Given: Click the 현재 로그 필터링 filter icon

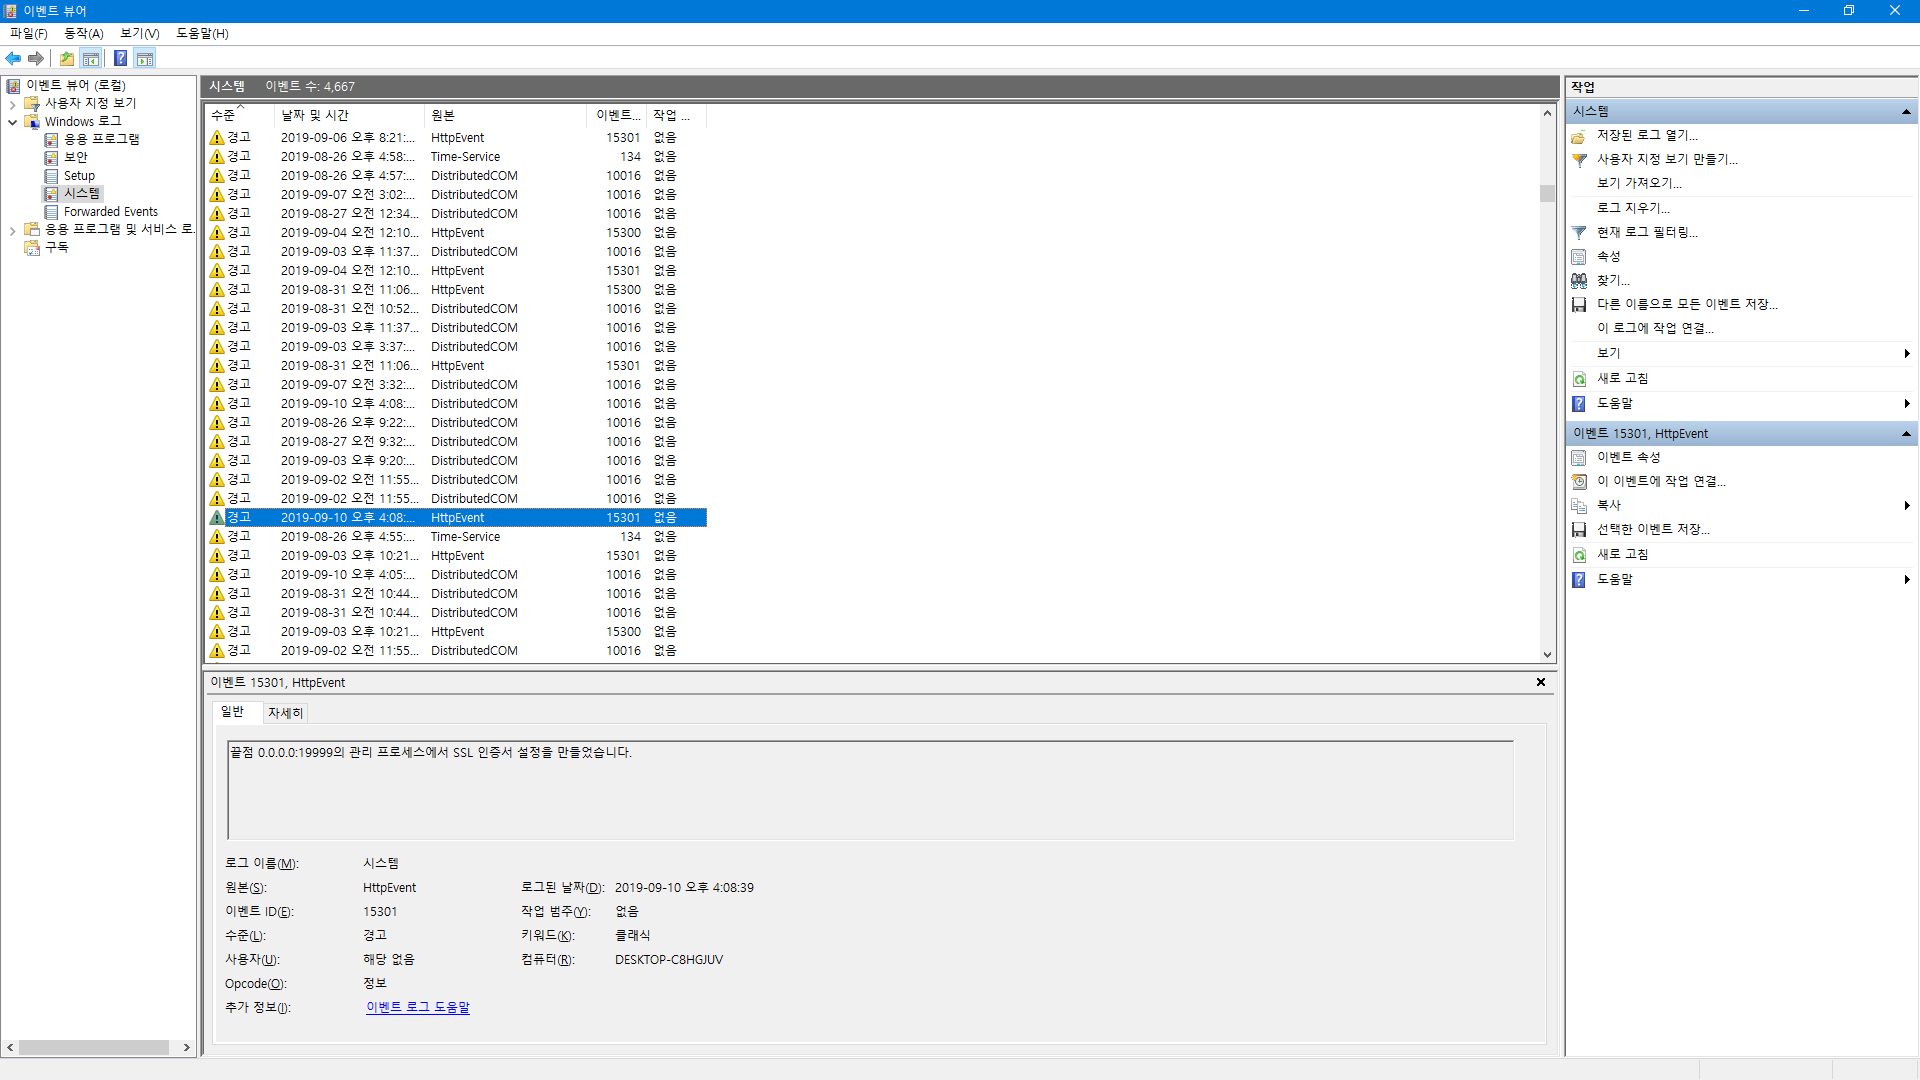Looking at the screenshot, I should tap(1579, 232).
